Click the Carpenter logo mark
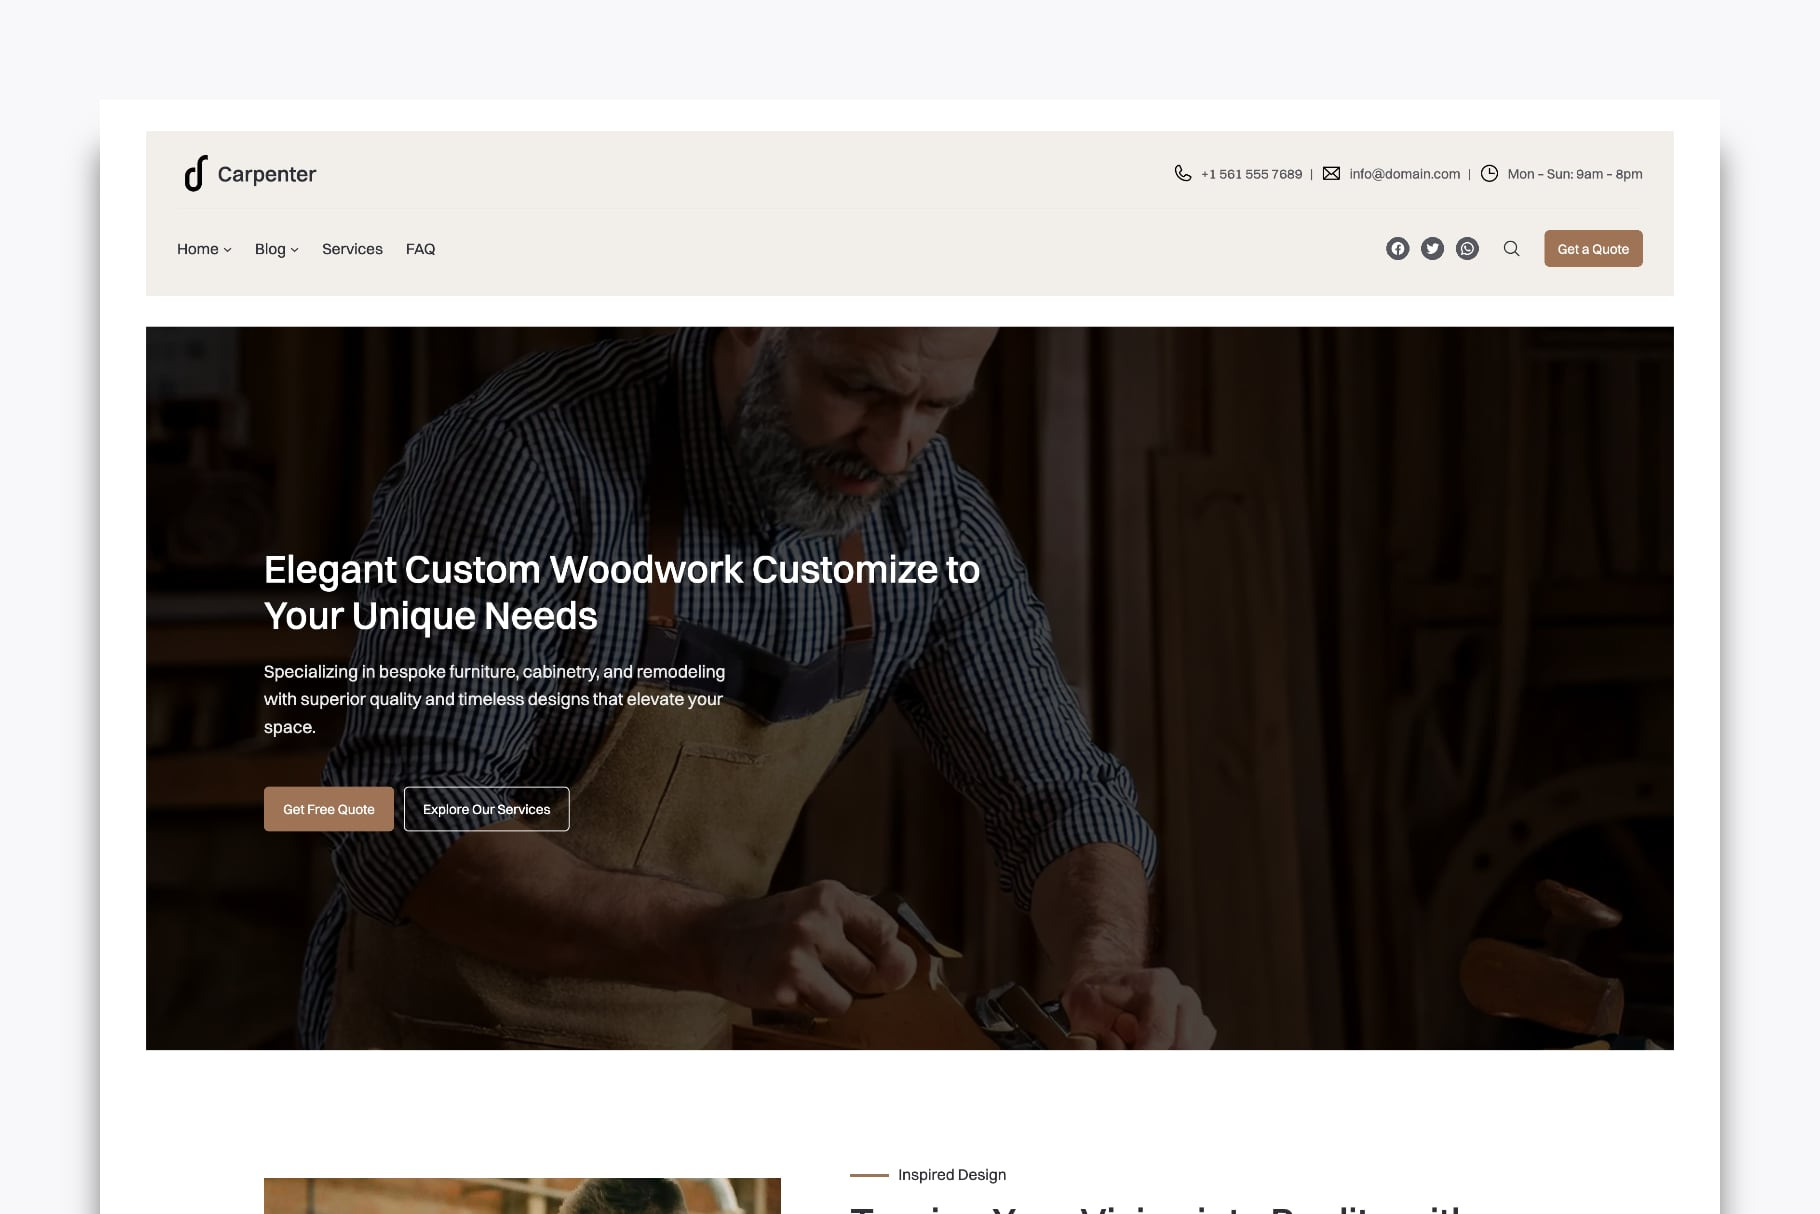The width and height of the screenshot is (1820, 1214). point(195,173)
